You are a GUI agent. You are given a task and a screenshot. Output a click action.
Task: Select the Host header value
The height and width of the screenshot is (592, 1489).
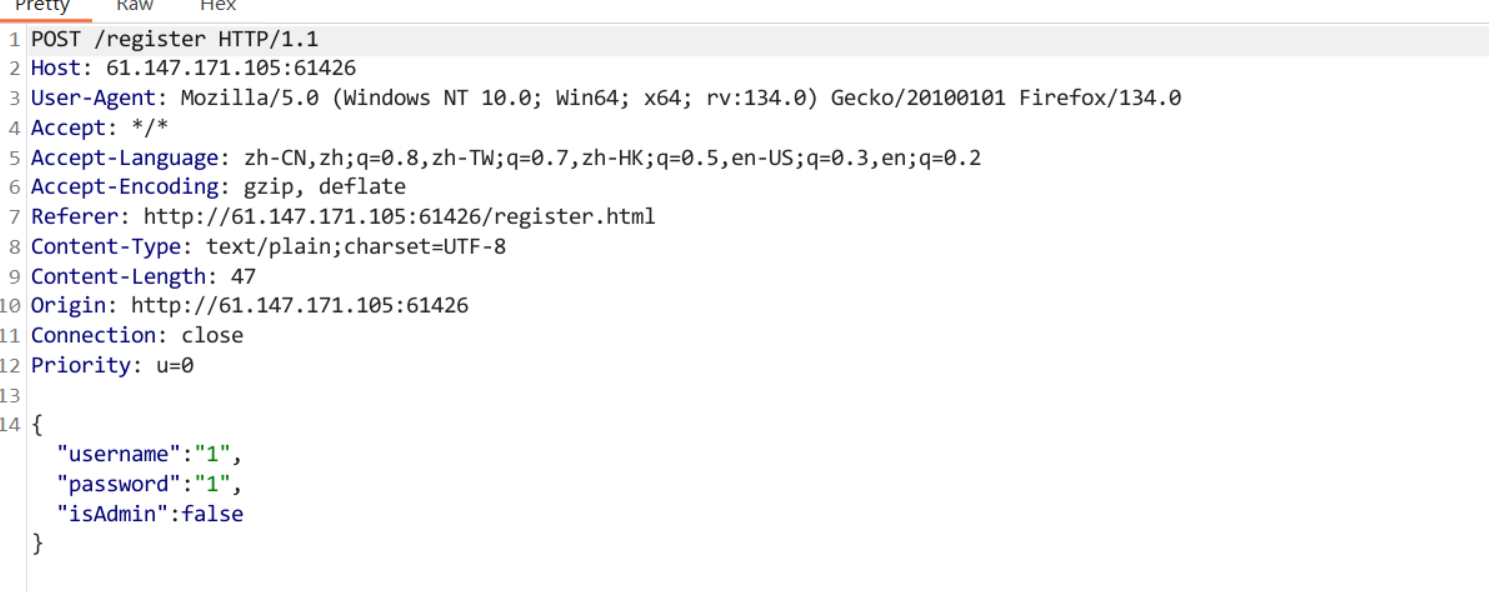click(x=231, y=69)
